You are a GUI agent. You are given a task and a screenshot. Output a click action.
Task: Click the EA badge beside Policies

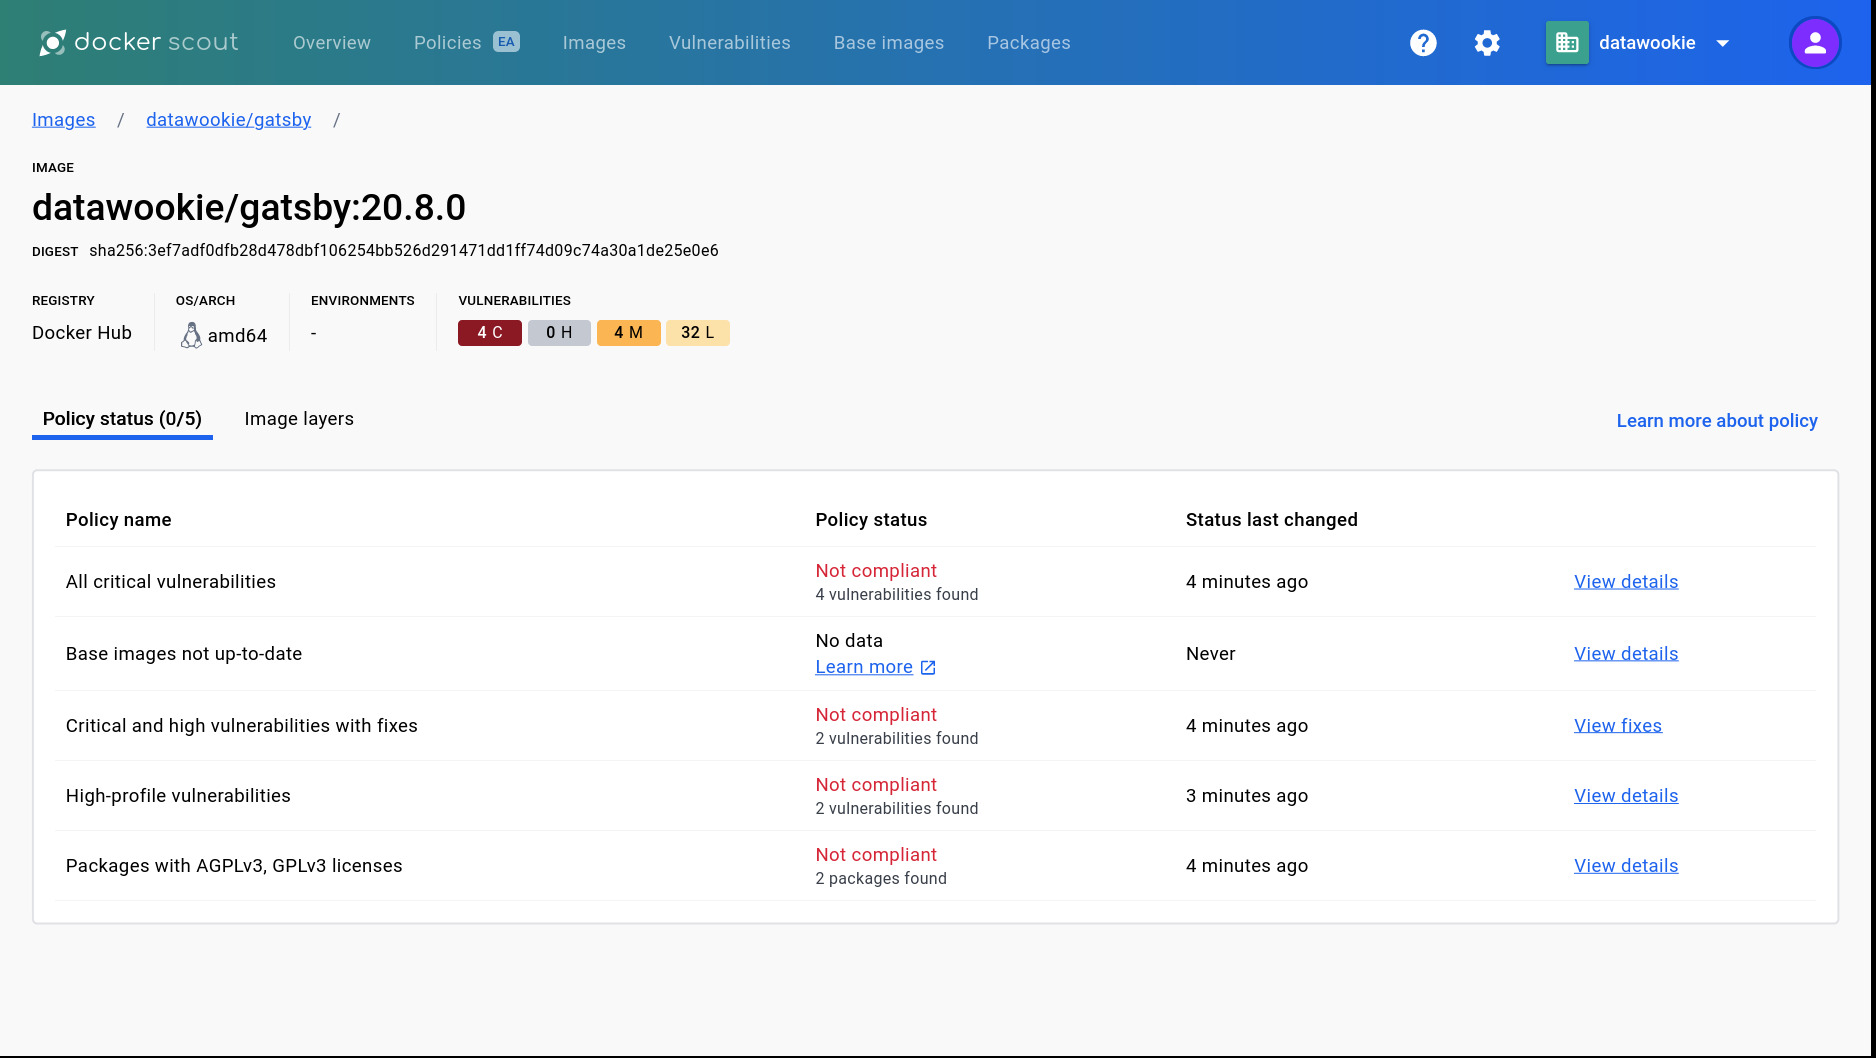506,42
